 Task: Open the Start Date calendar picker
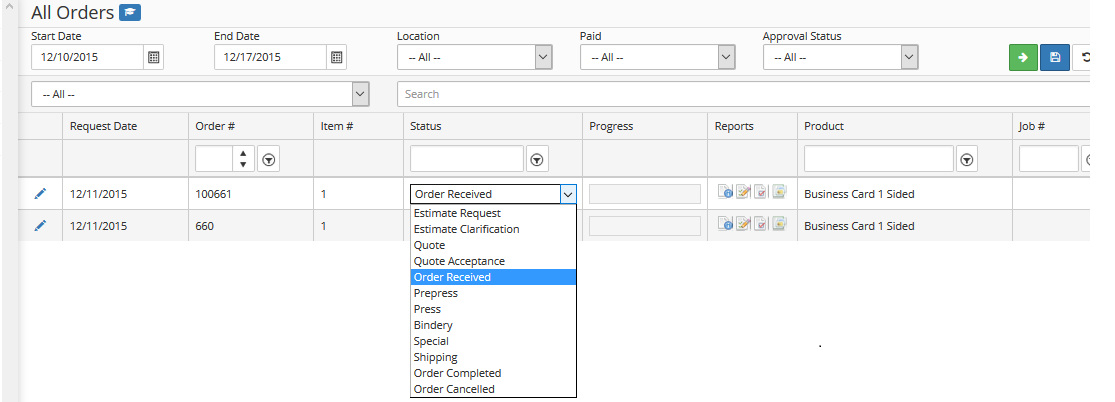pyautogui.click(x=154, y=57)
